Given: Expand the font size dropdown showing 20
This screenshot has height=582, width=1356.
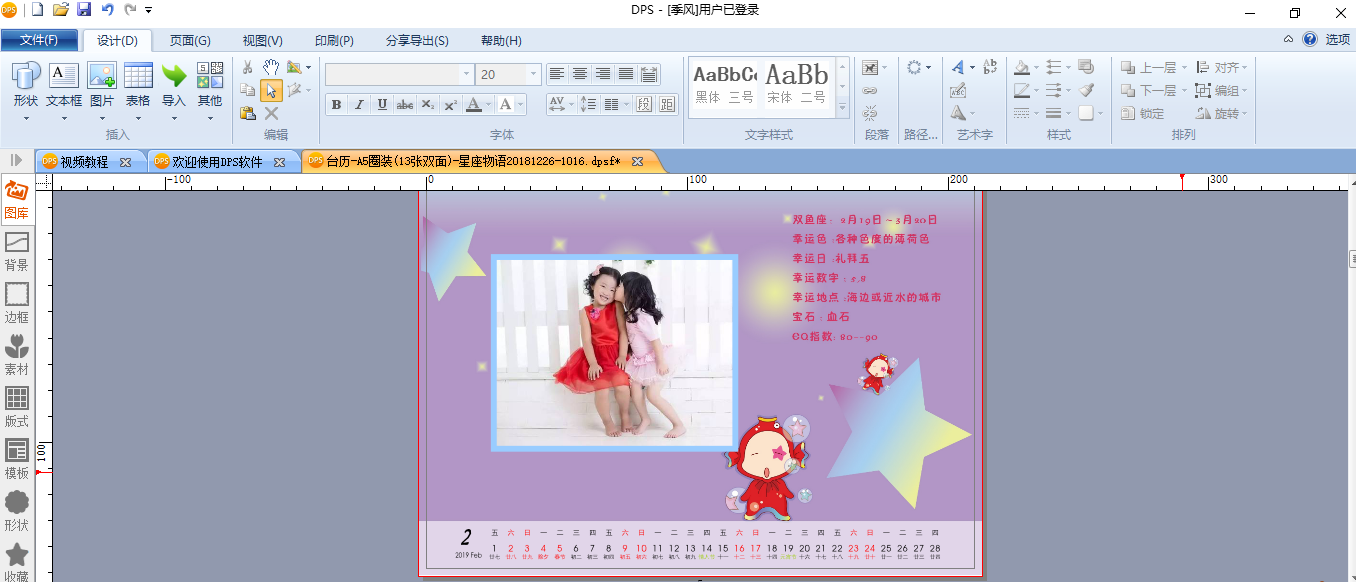Looking at the screenshot, I should pos(534,74).
